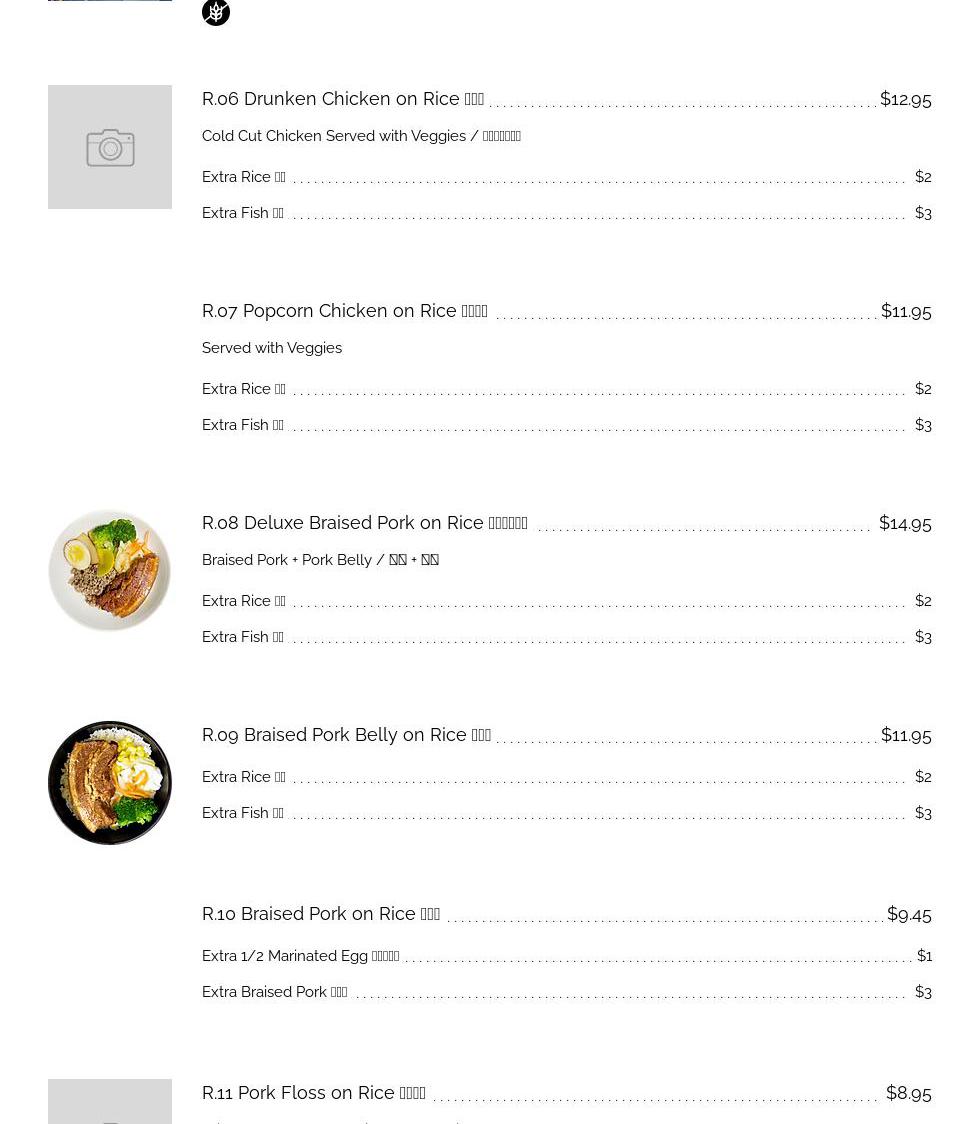Select R.10 Braised Pork on Rice title
The height and width of the screenshot is (1124, 965).
tap(321, 914)
